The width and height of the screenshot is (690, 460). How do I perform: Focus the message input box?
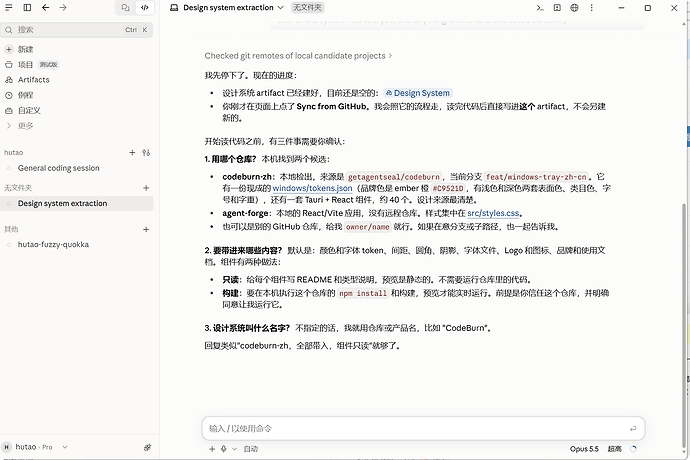414,428
